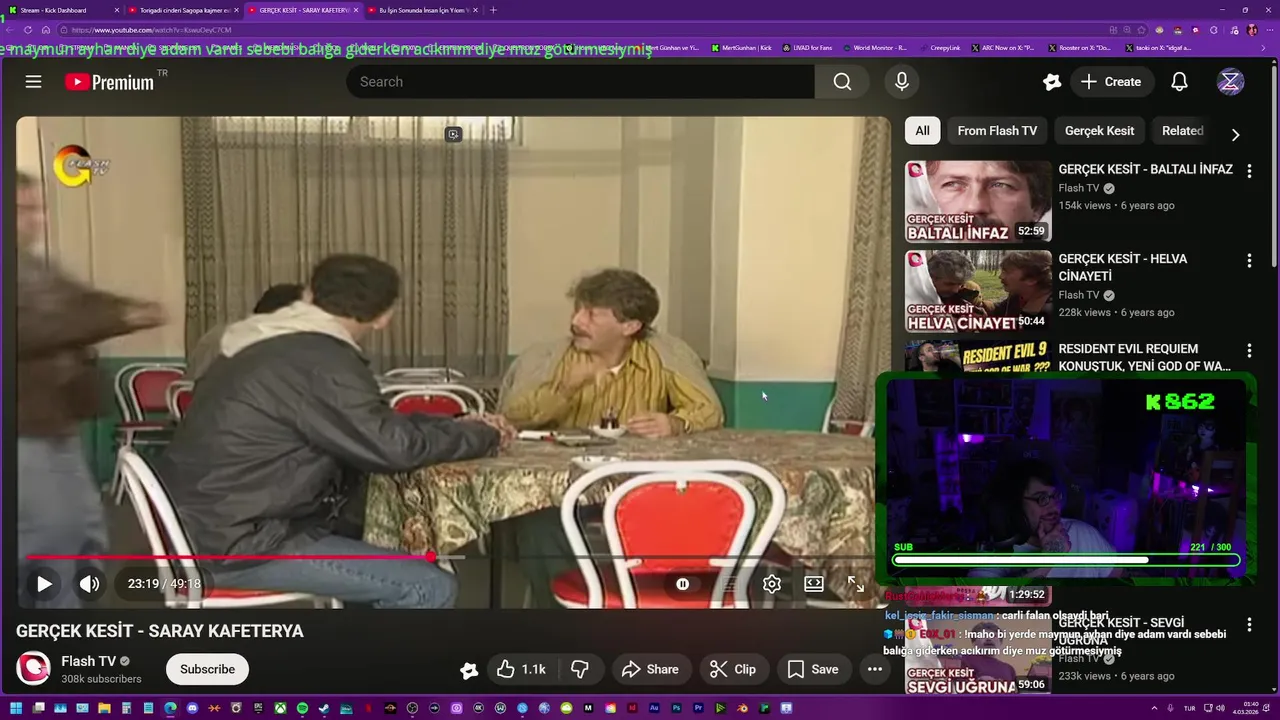Screen dimensions: 1280x720
Task: Open options for SEVGİ UĞRUNA video
Action: click(x=1249, y=625)
